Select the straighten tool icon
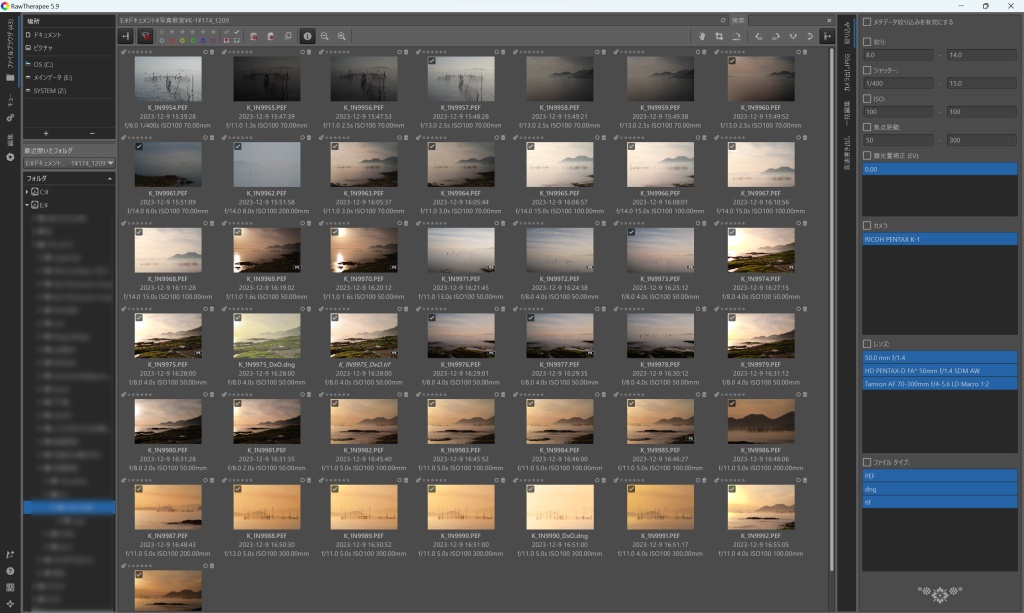 [x=736, y=37]
